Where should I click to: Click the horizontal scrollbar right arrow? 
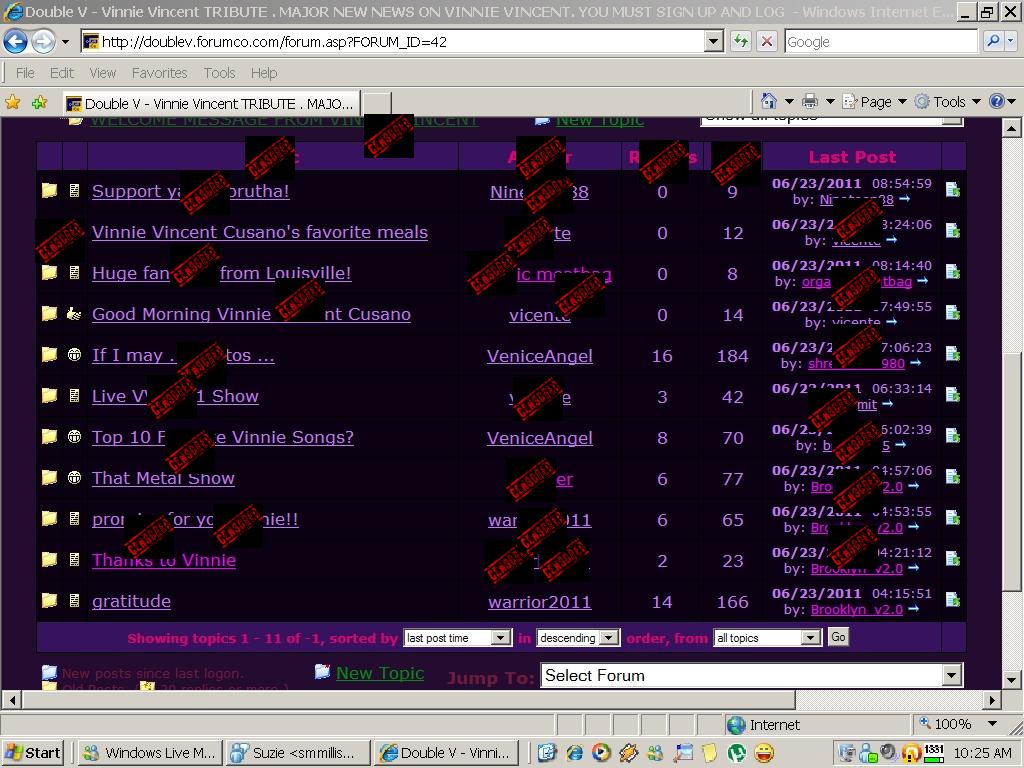(992, 700)
